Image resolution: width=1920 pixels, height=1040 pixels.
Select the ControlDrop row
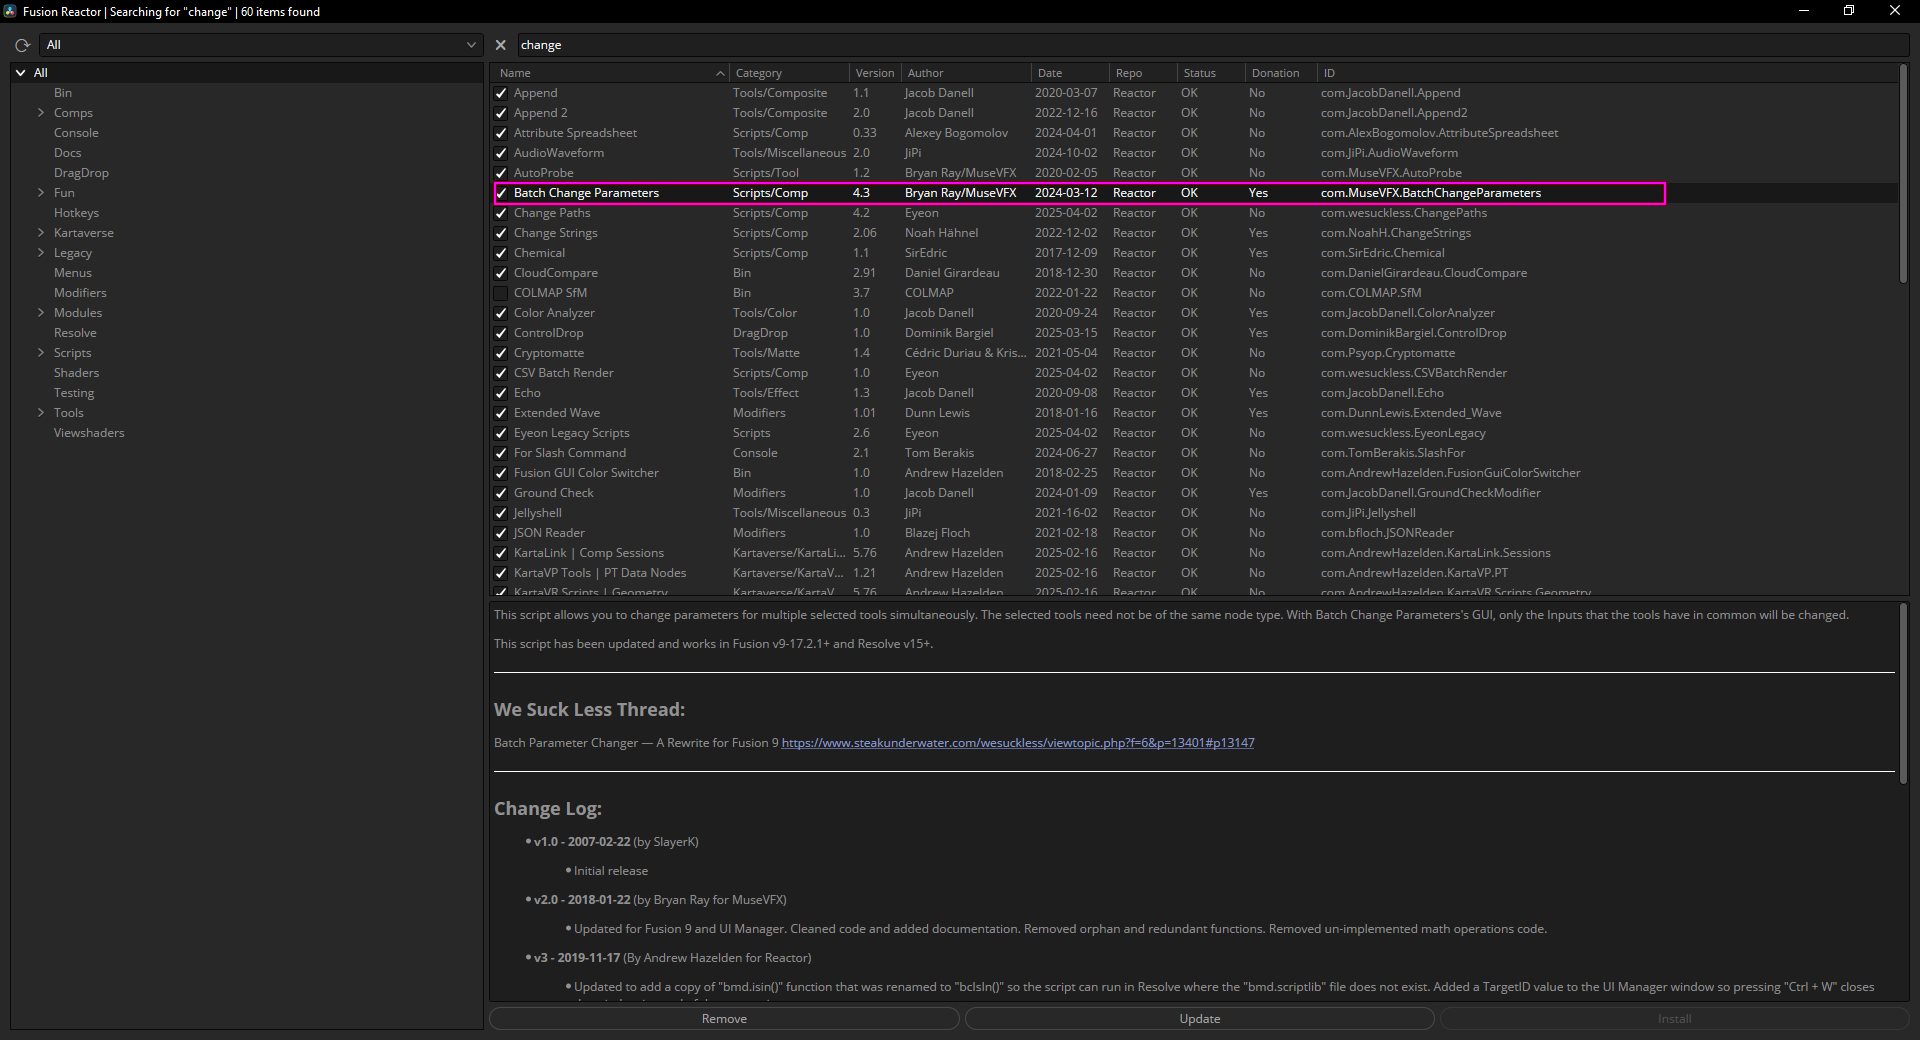[x=1195, y=333]
